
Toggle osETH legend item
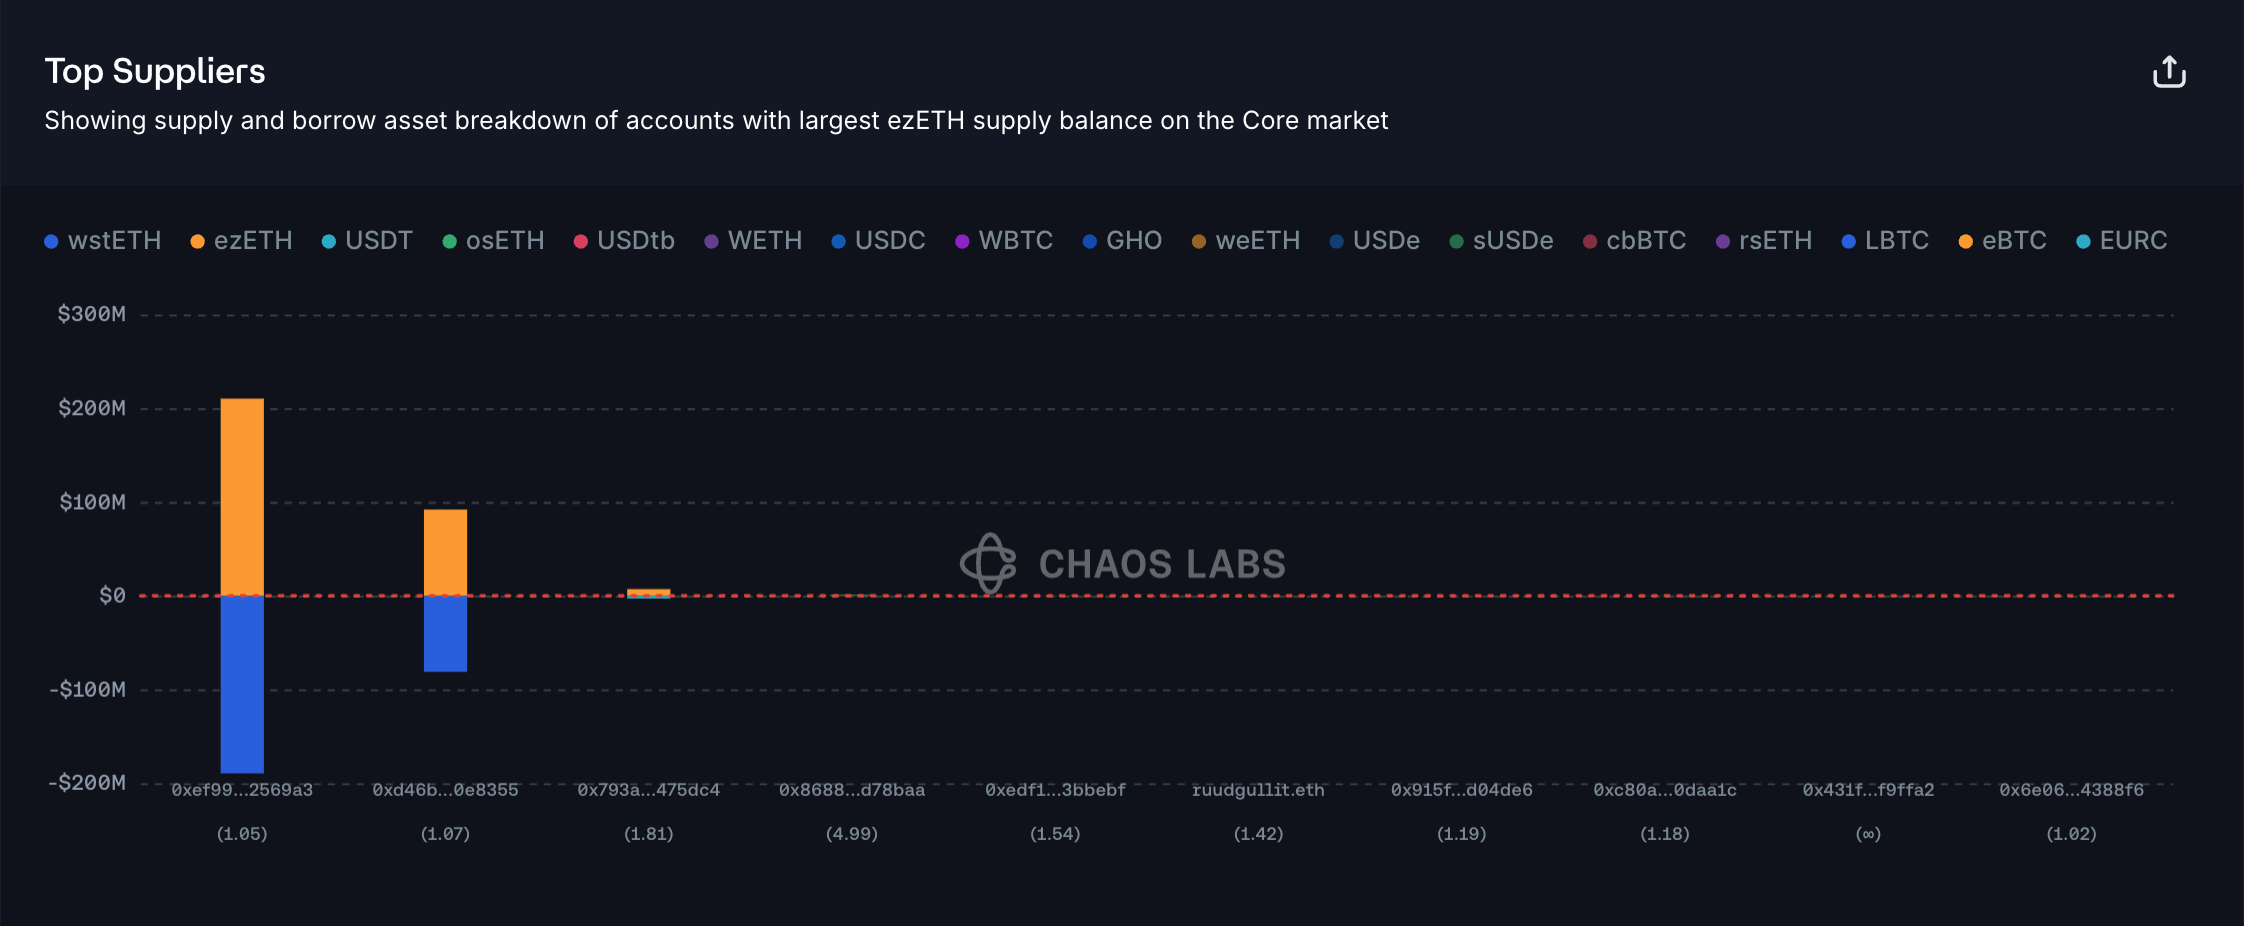[x=493, y=241]
